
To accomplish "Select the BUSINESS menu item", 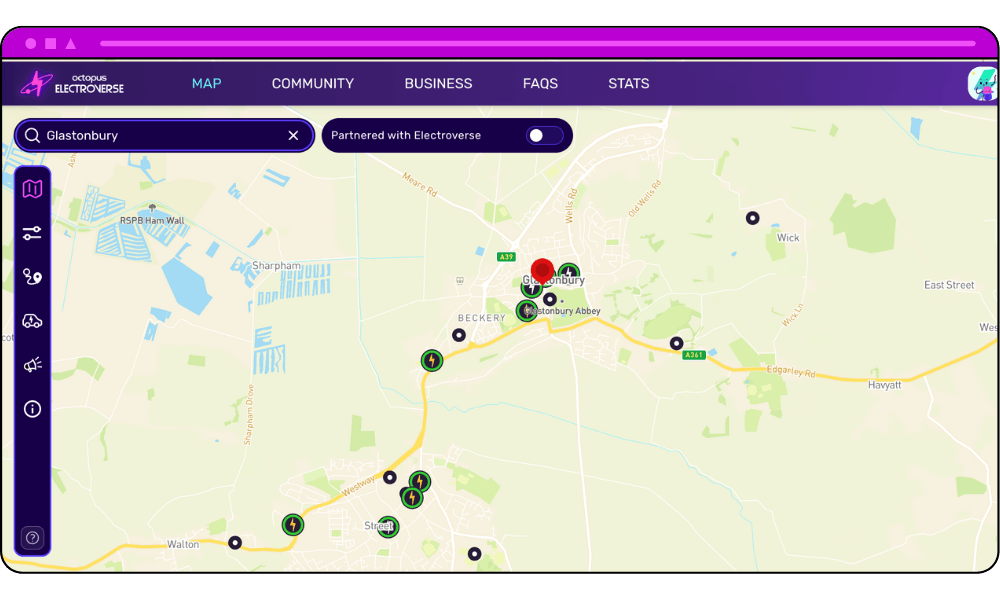I will tap(438, 84).
